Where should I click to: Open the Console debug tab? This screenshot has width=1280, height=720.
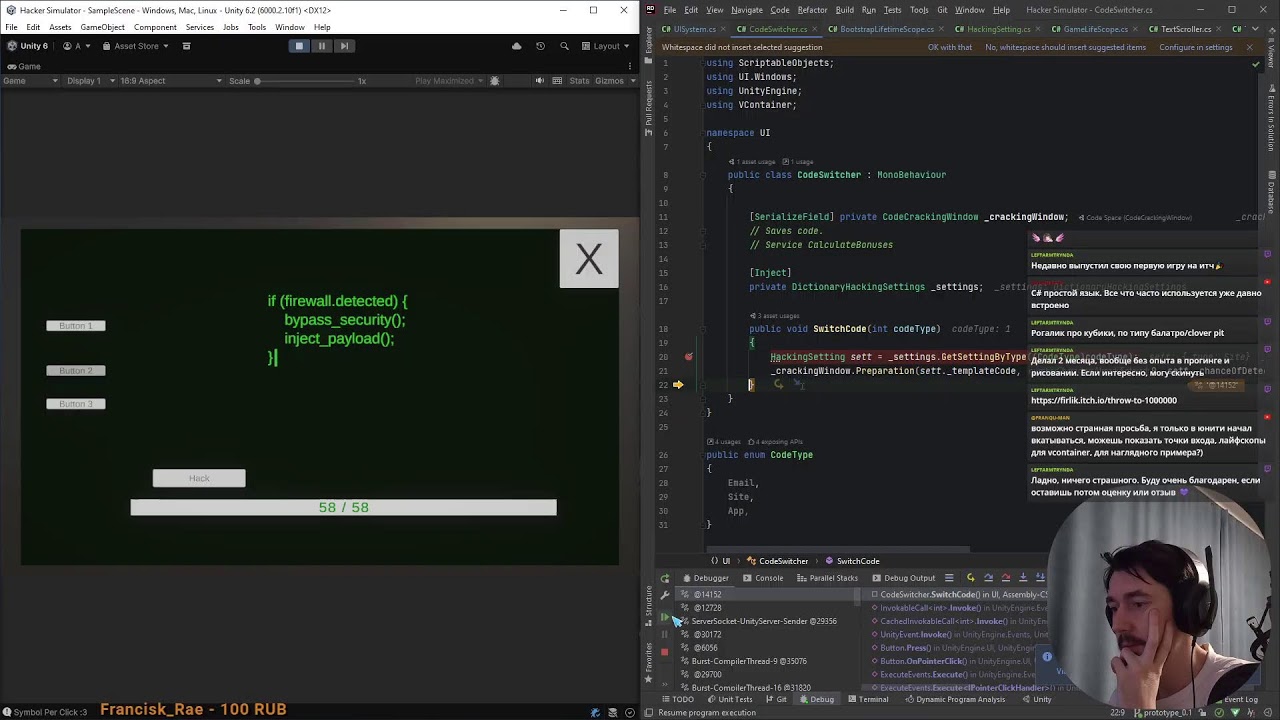click(763, 578)
